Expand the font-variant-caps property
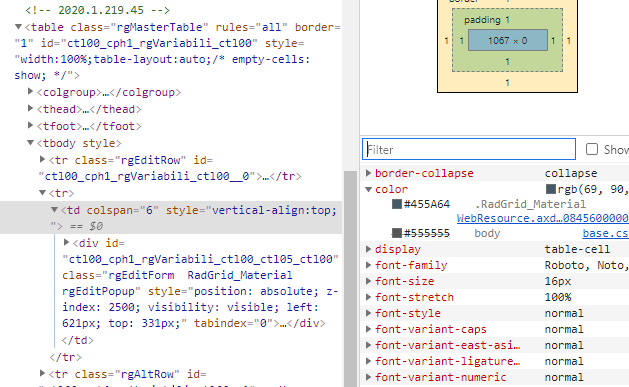The height and width of the screenshot is (387, 629). [x=368, y=329]
